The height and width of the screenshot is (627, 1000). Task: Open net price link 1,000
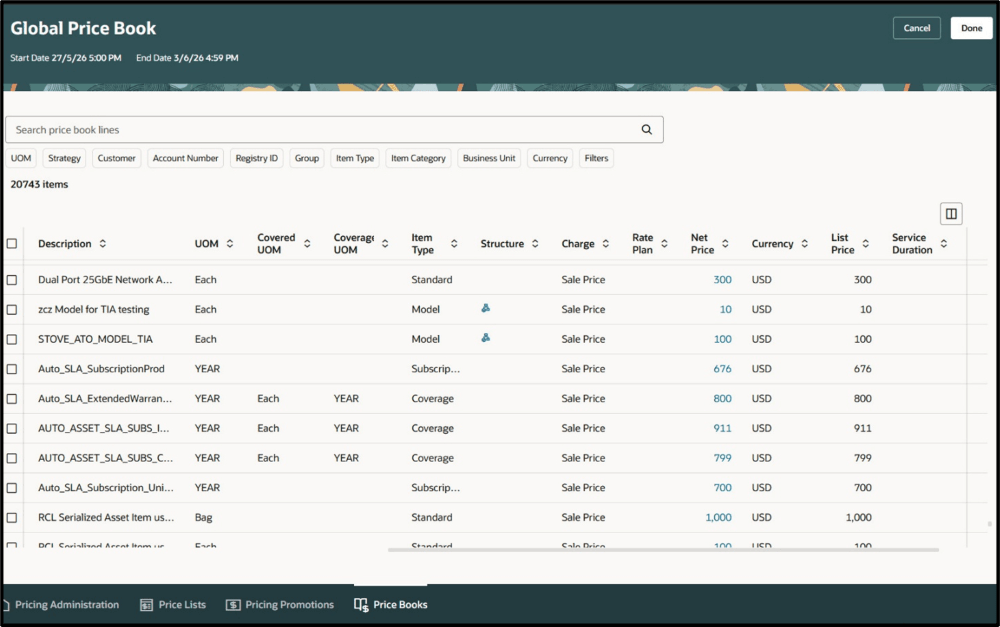(718, 518)
